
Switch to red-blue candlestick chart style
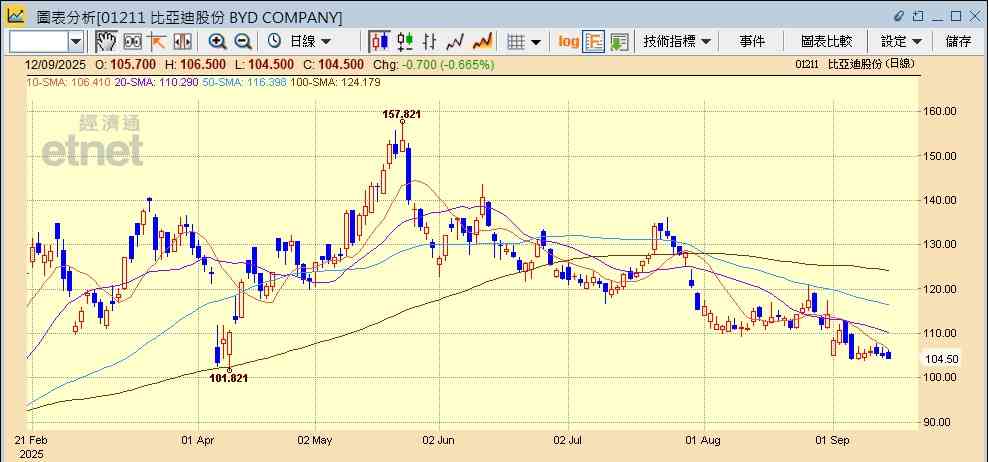(380, 42)
